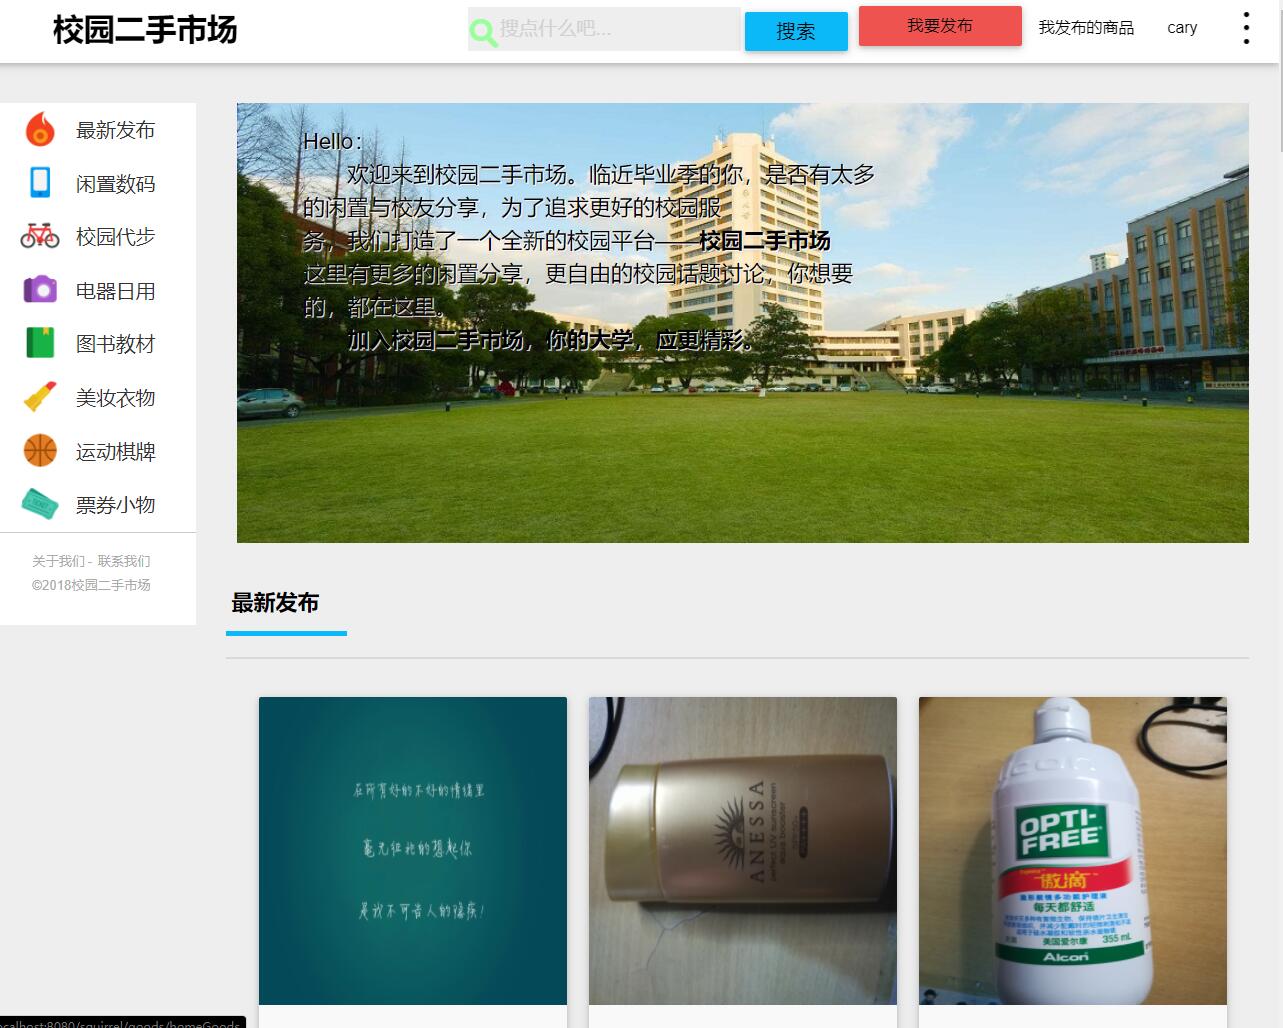
Task: Open the 图书教材 book icon
Action: [40, 343]
